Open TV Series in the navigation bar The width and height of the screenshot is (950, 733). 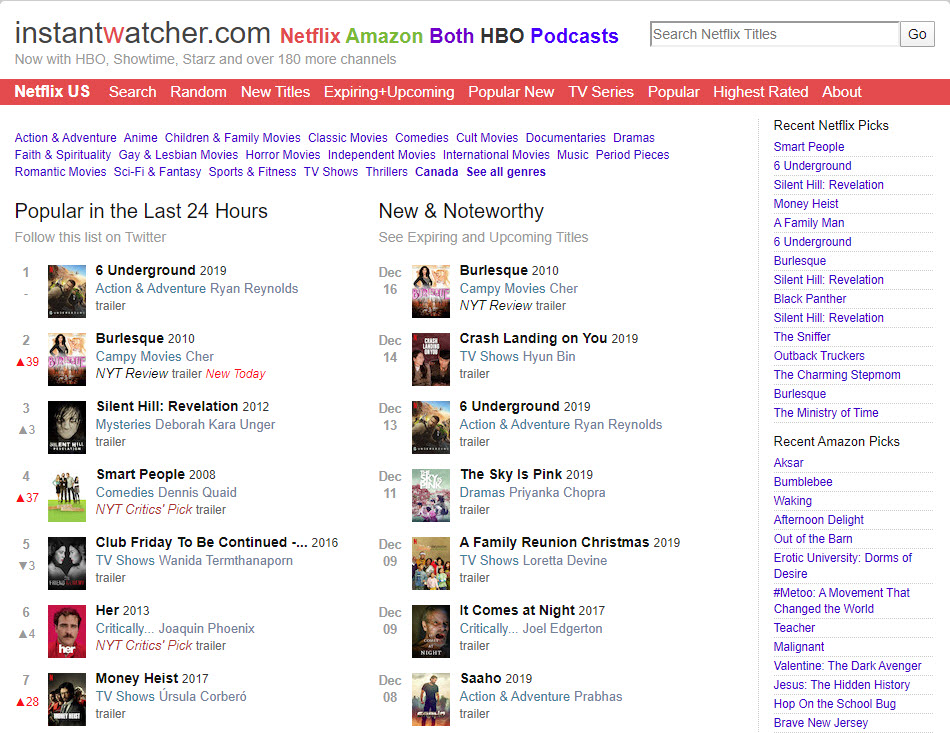600,92
